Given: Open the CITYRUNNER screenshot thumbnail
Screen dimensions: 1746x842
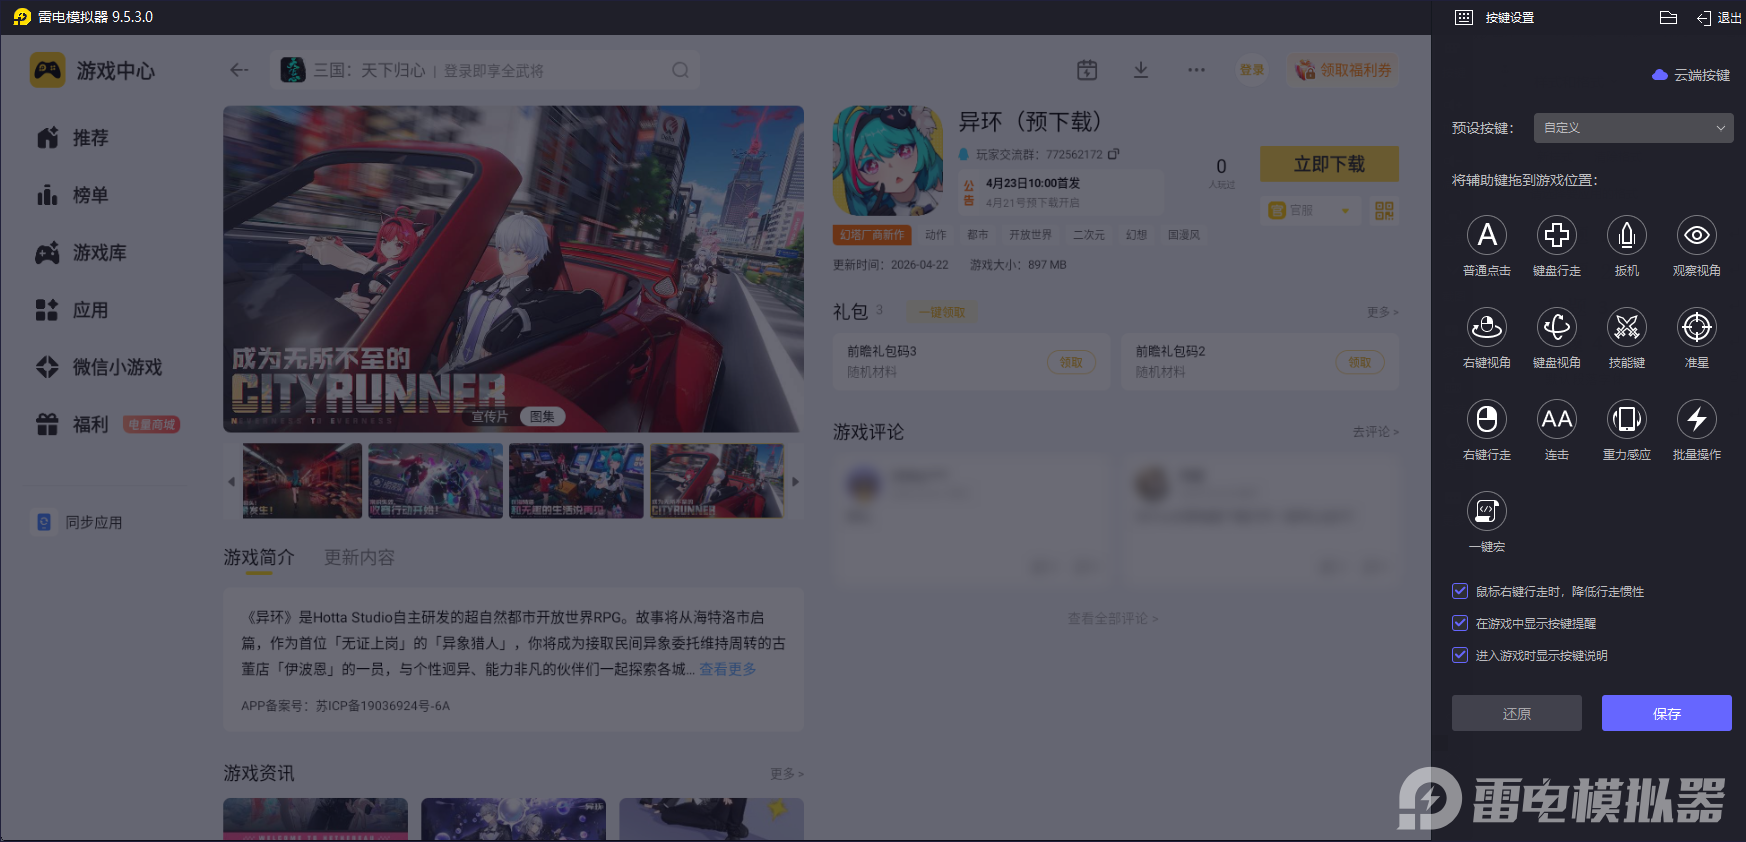Looking at the screenshot, I should [717, 481].
